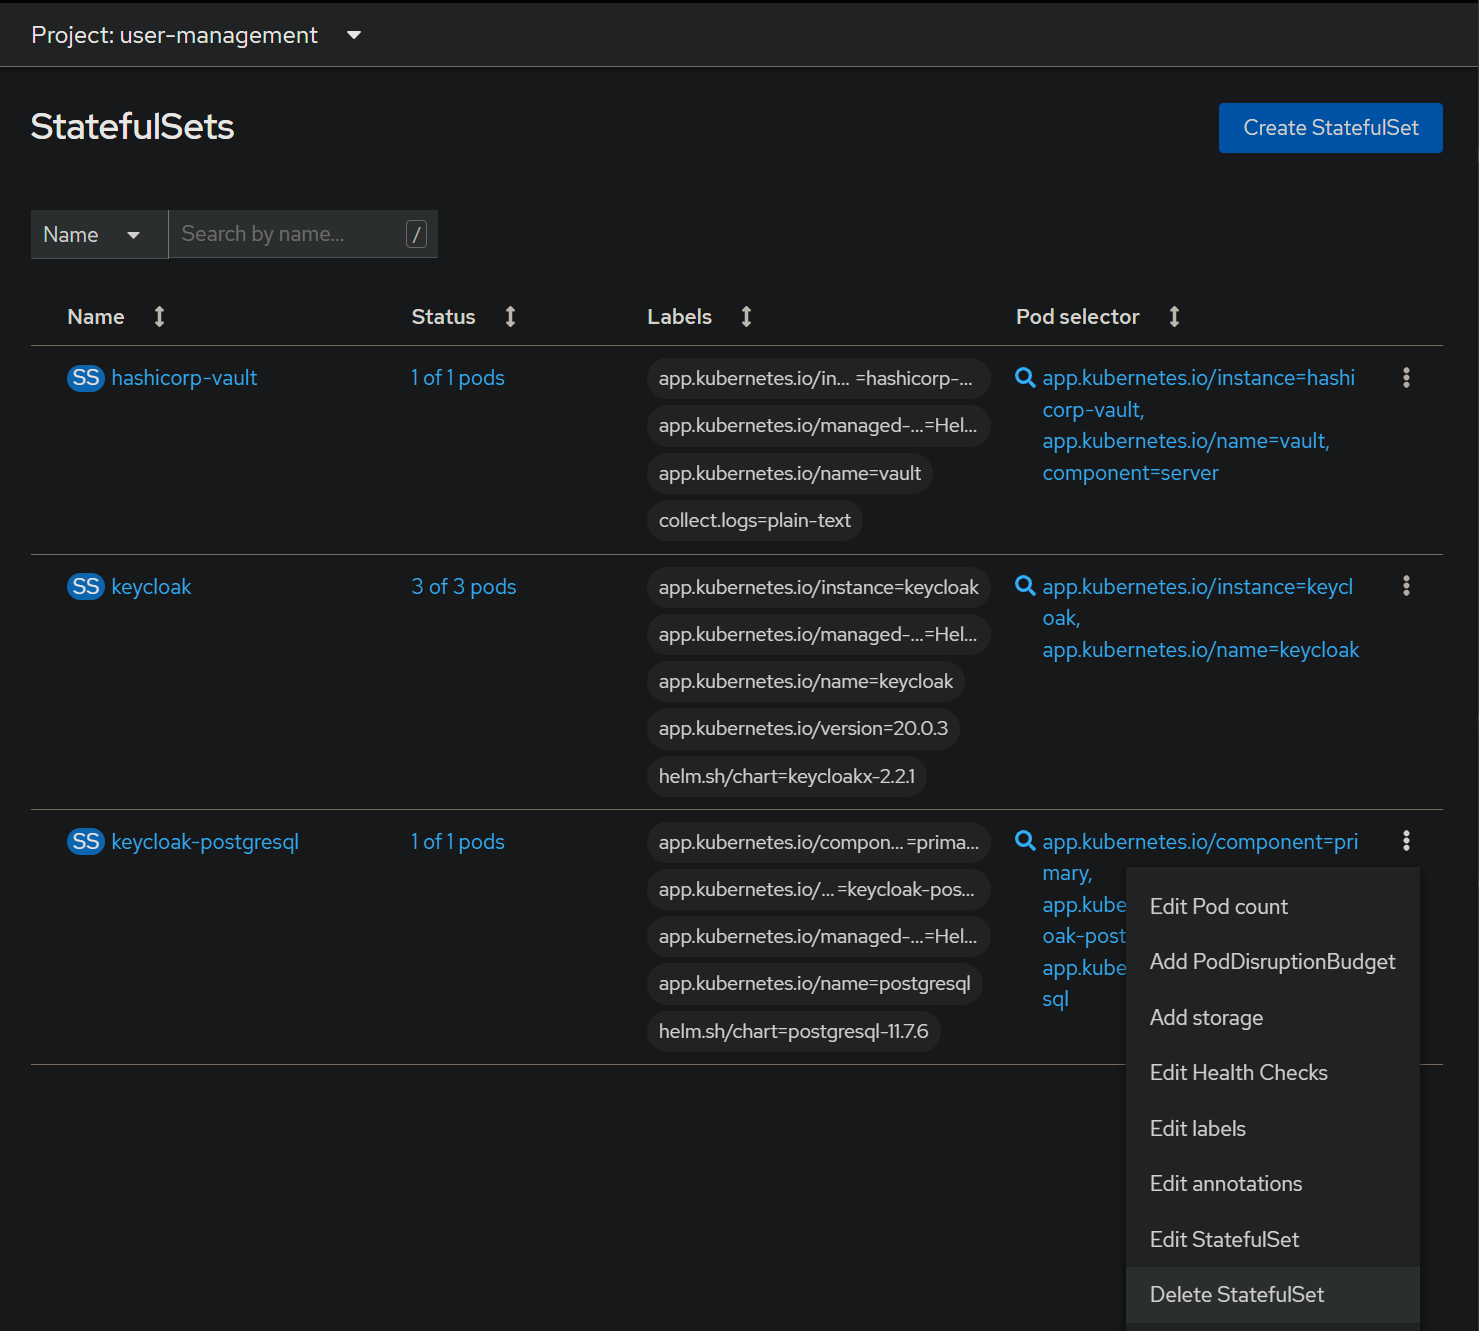Choose Edit annotations from menu

1273,1184
